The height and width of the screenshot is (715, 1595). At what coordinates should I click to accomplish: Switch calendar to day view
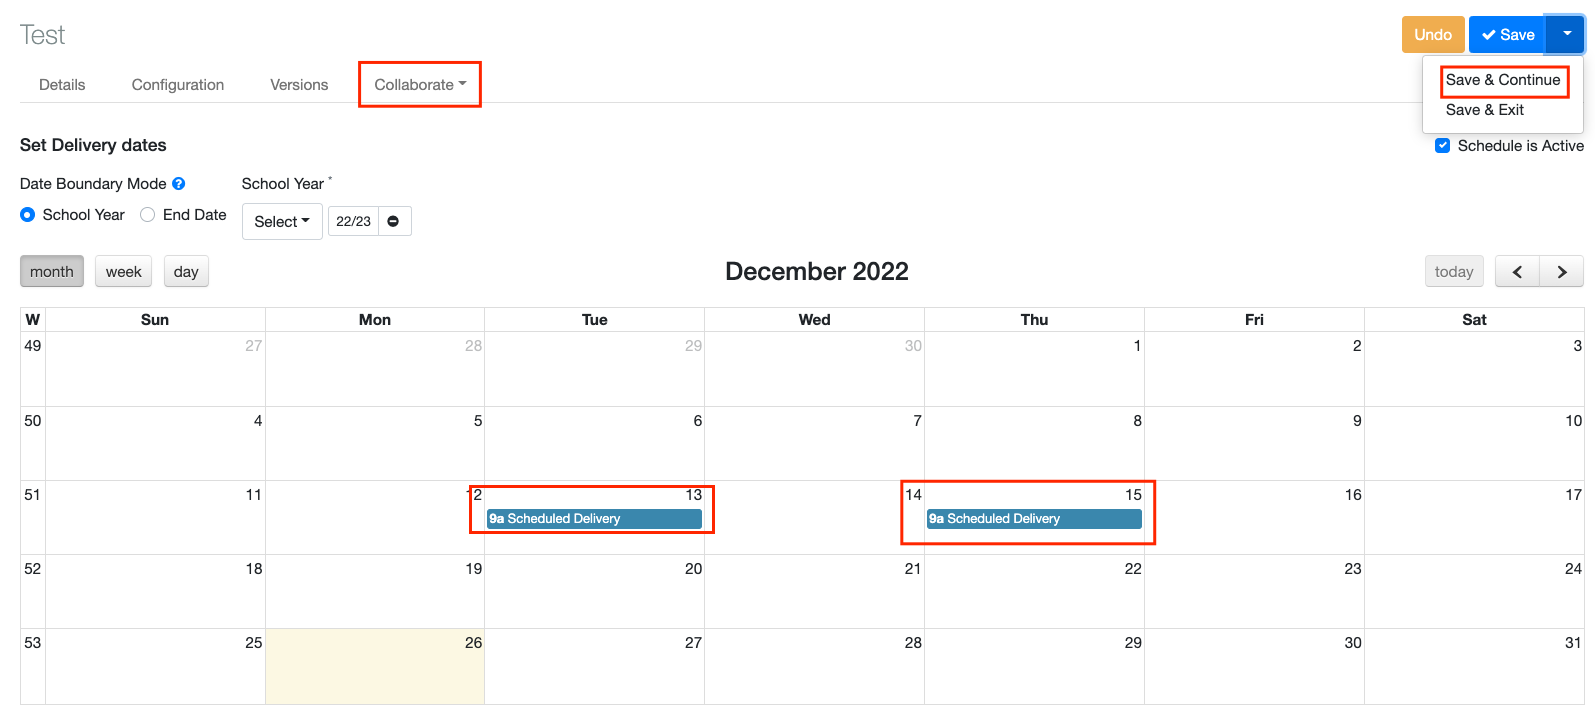[186, 272]
